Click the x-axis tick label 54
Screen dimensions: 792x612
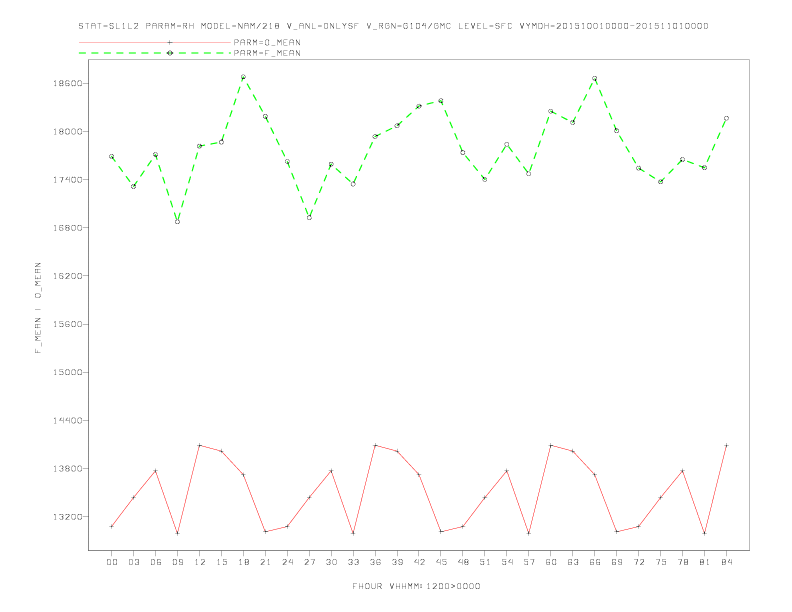(x=507, y=562)
